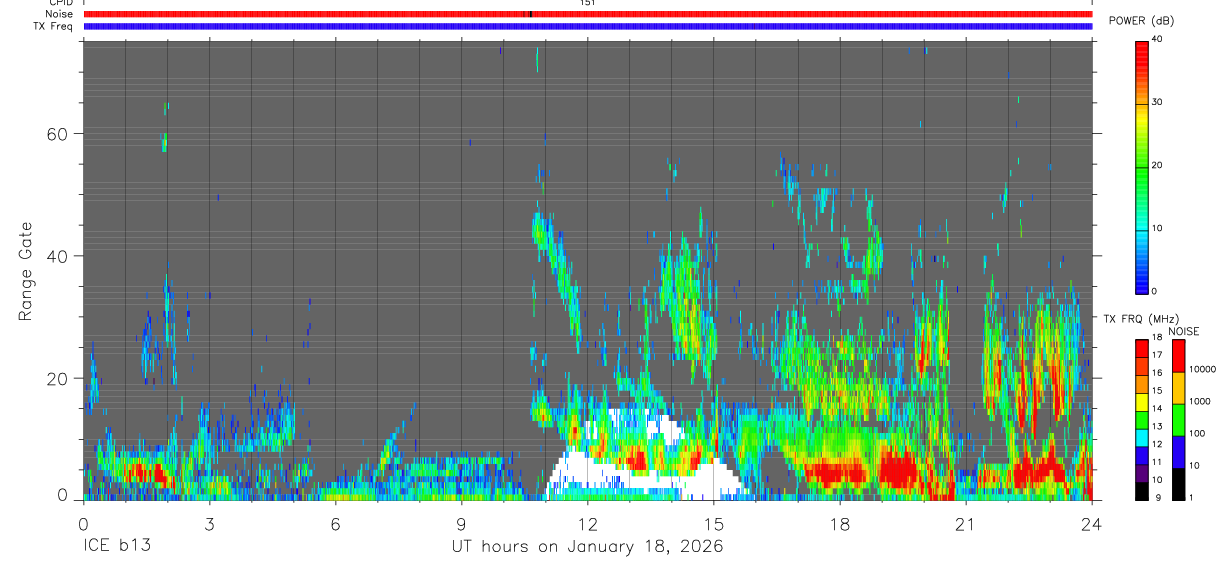Click the 10000 label in the NOISE legend
This screenshot has width=1228, height=567.
[1204, 369]
